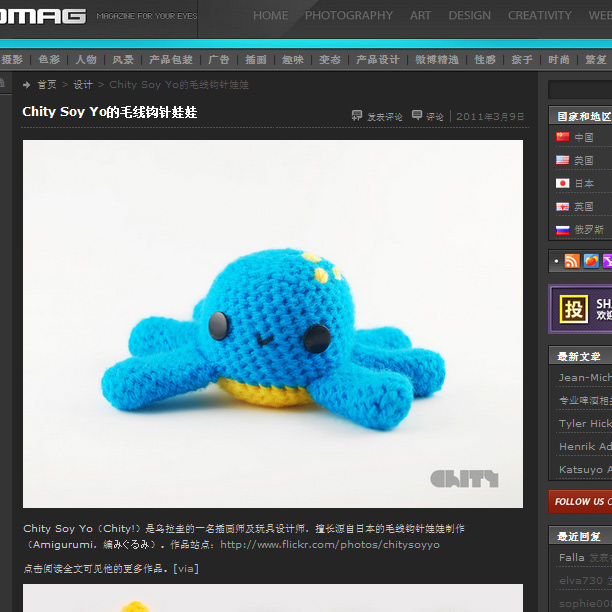Click the sidebar search input field
This screenshot has height=612, width=612.
coord(580,89)
